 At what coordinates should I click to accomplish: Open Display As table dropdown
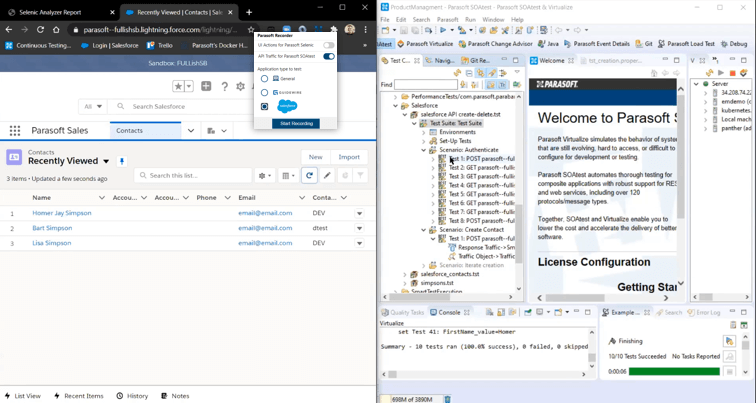tap(288, 175)
